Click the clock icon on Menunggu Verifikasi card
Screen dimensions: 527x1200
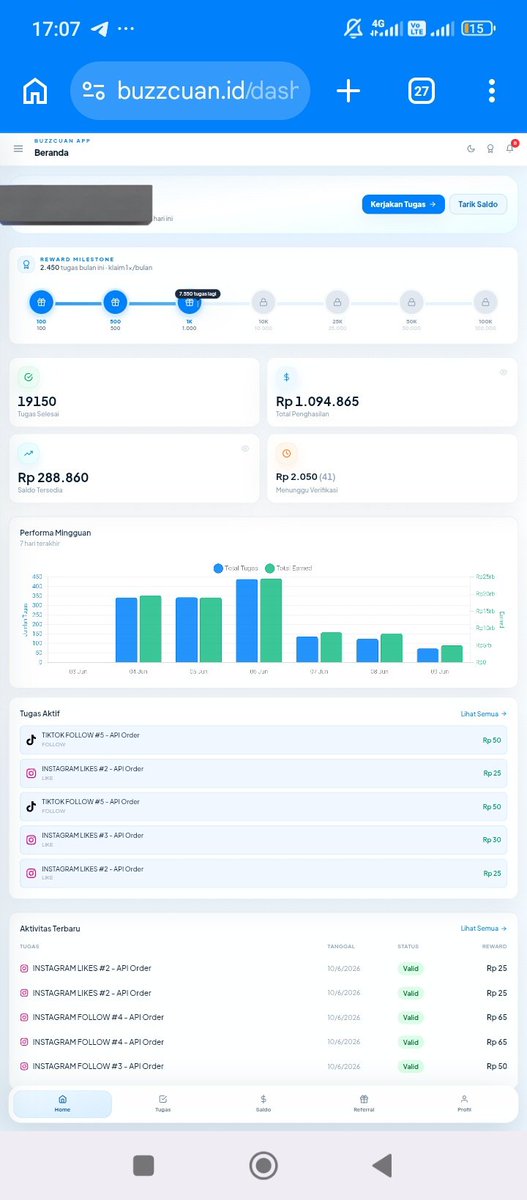[x=287, y=453]
